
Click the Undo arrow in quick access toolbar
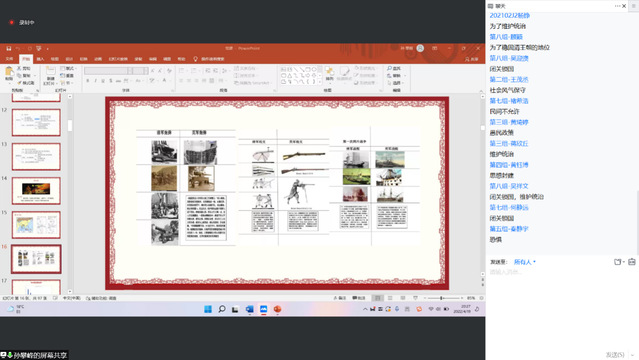coord(18,49)
